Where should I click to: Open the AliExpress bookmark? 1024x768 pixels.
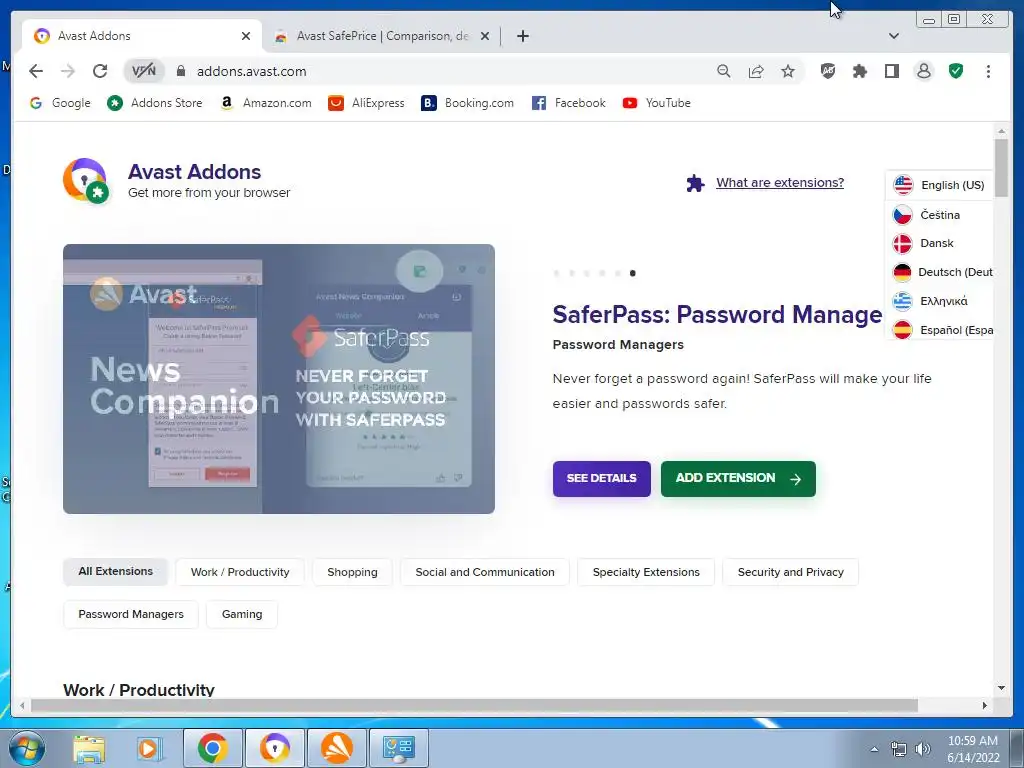click(x=366, y=103)
